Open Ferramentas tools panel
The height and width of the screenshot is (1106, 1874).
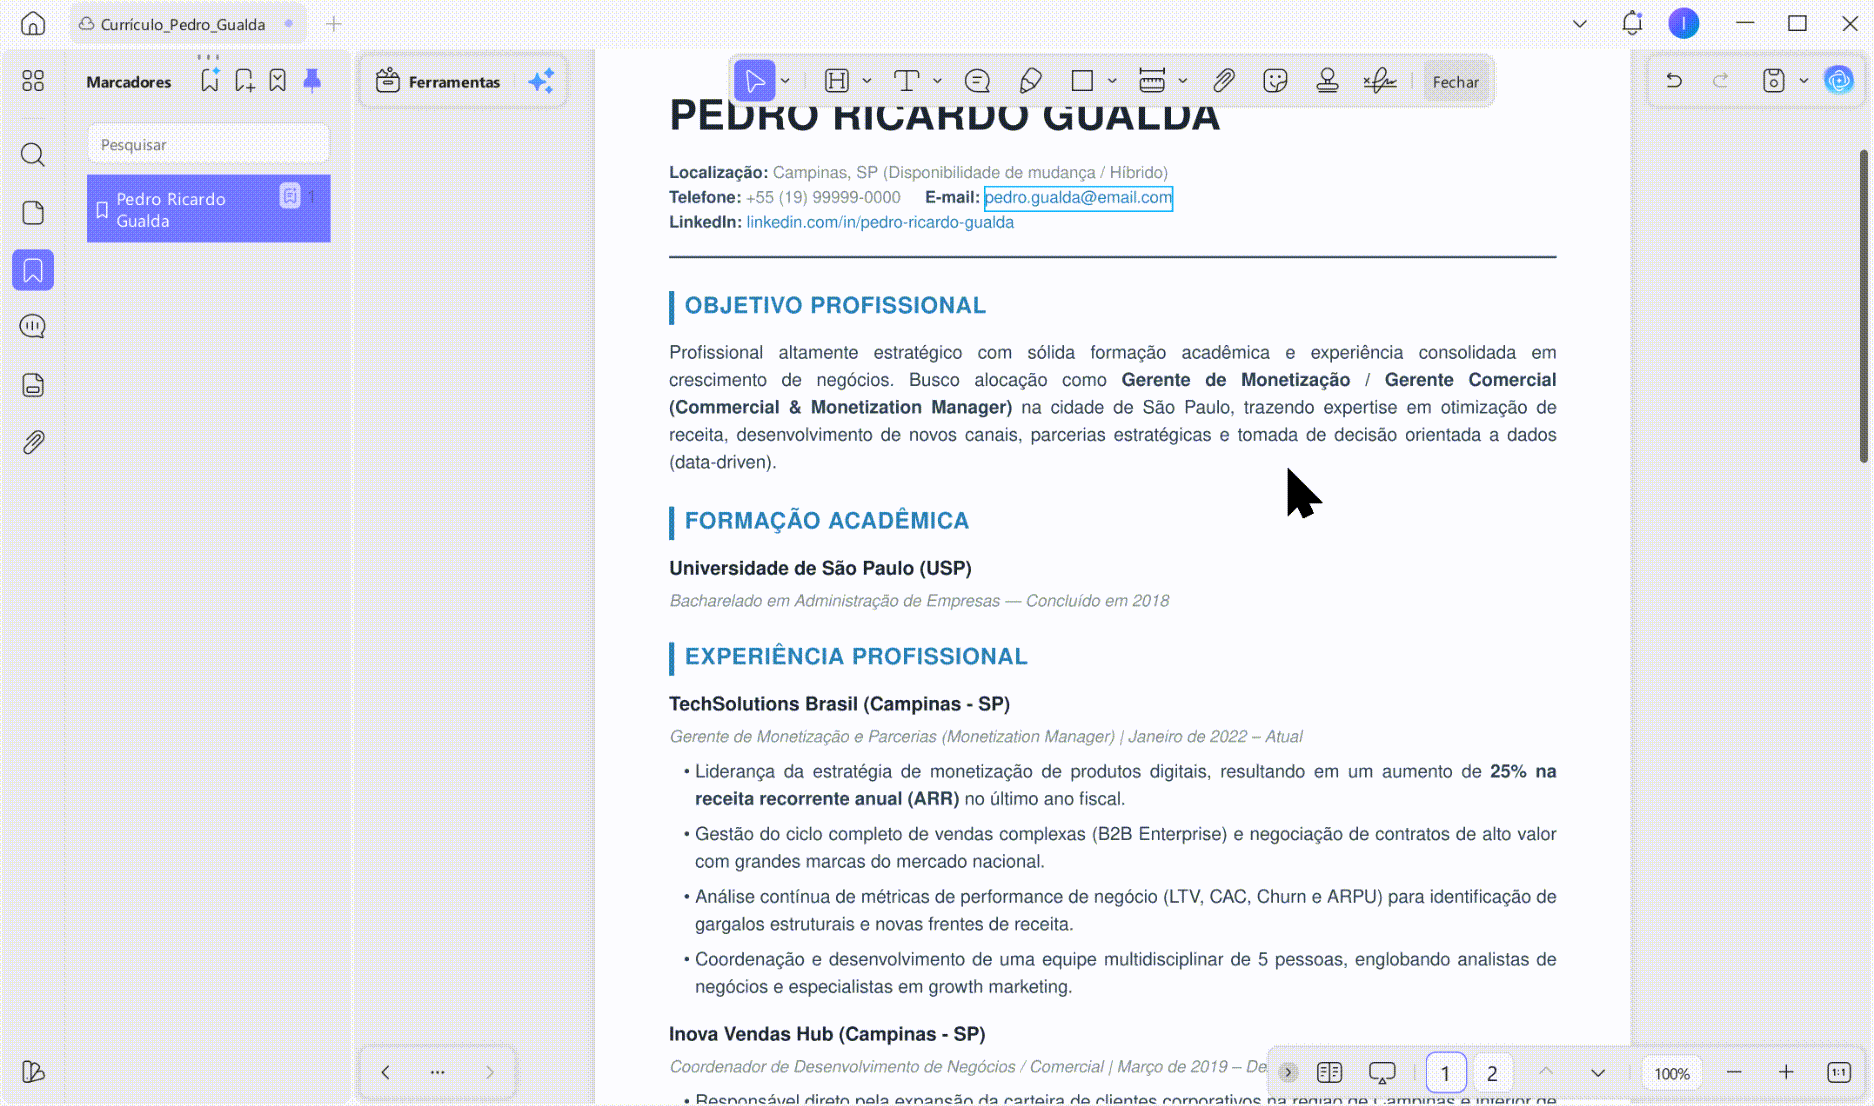438,82
